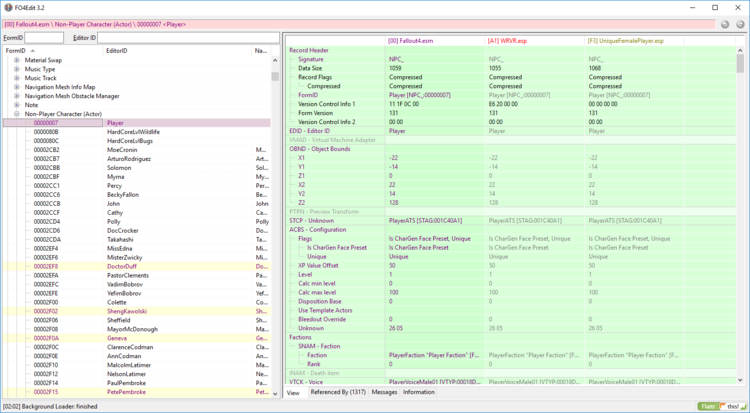The image size is (750, 413).
Task: Select the MoeCronin record
Action: 137,150
